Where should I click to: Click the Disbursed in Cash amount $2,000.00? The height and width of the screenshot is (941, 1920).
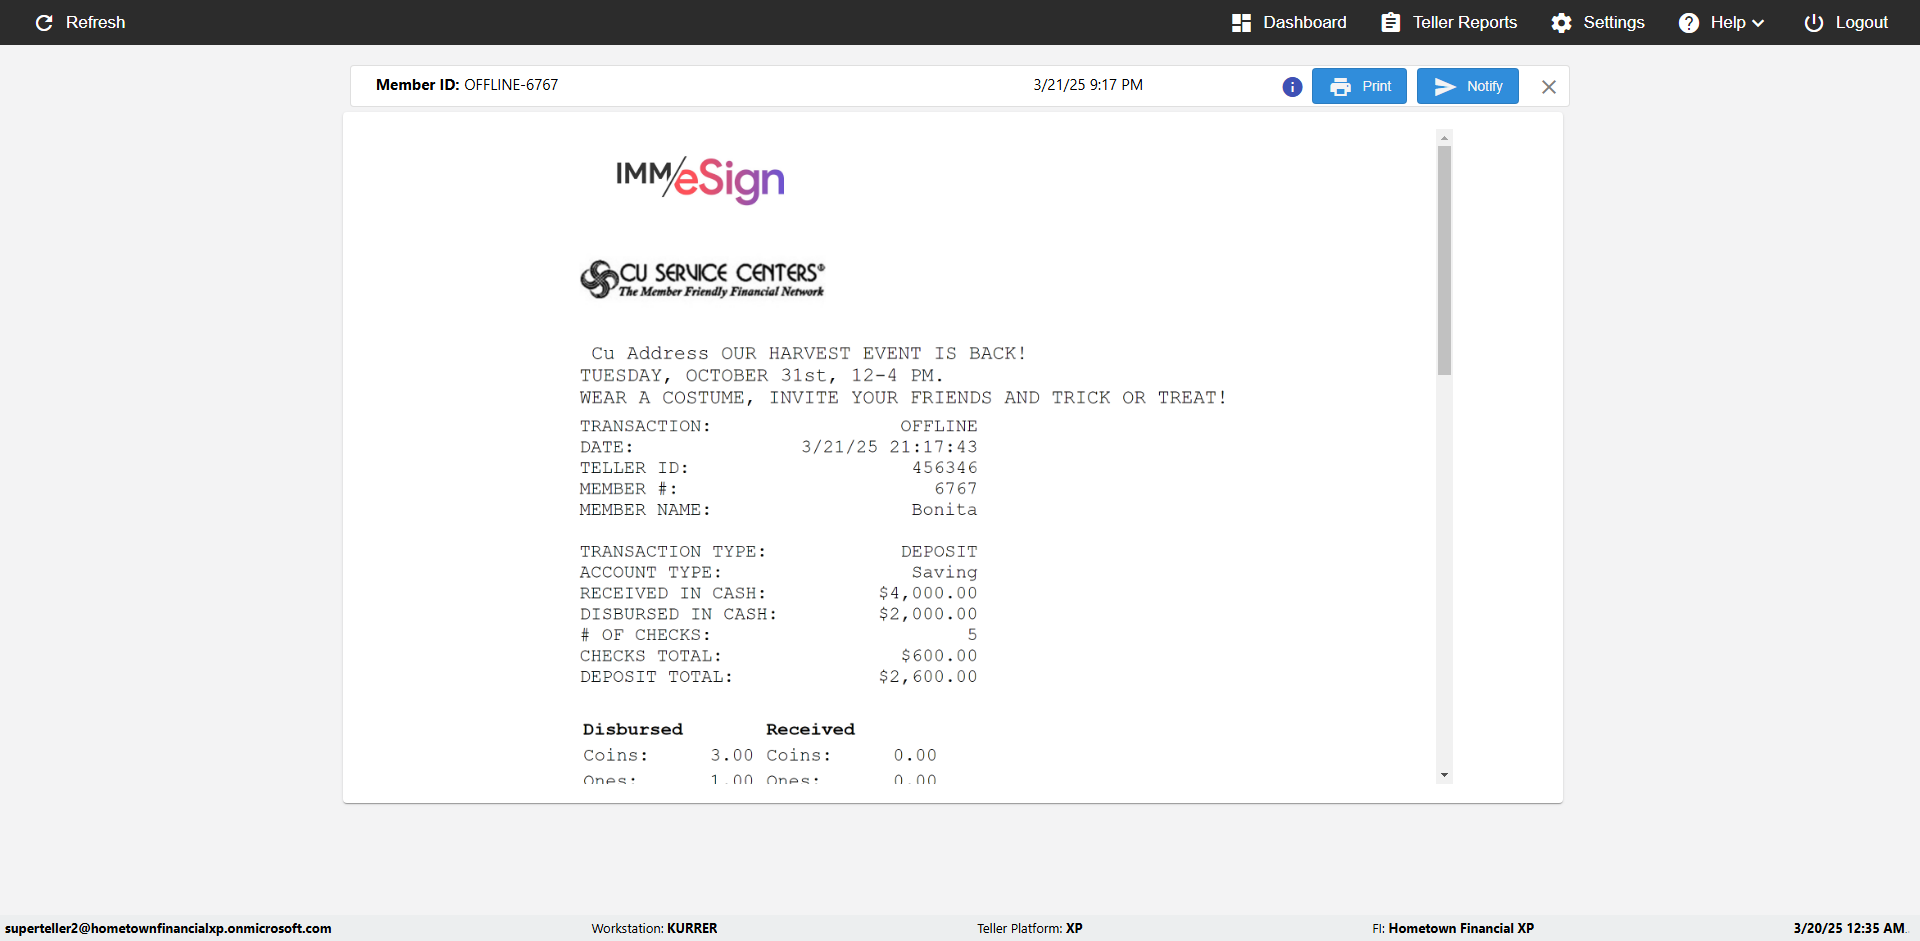coord(928,615)
